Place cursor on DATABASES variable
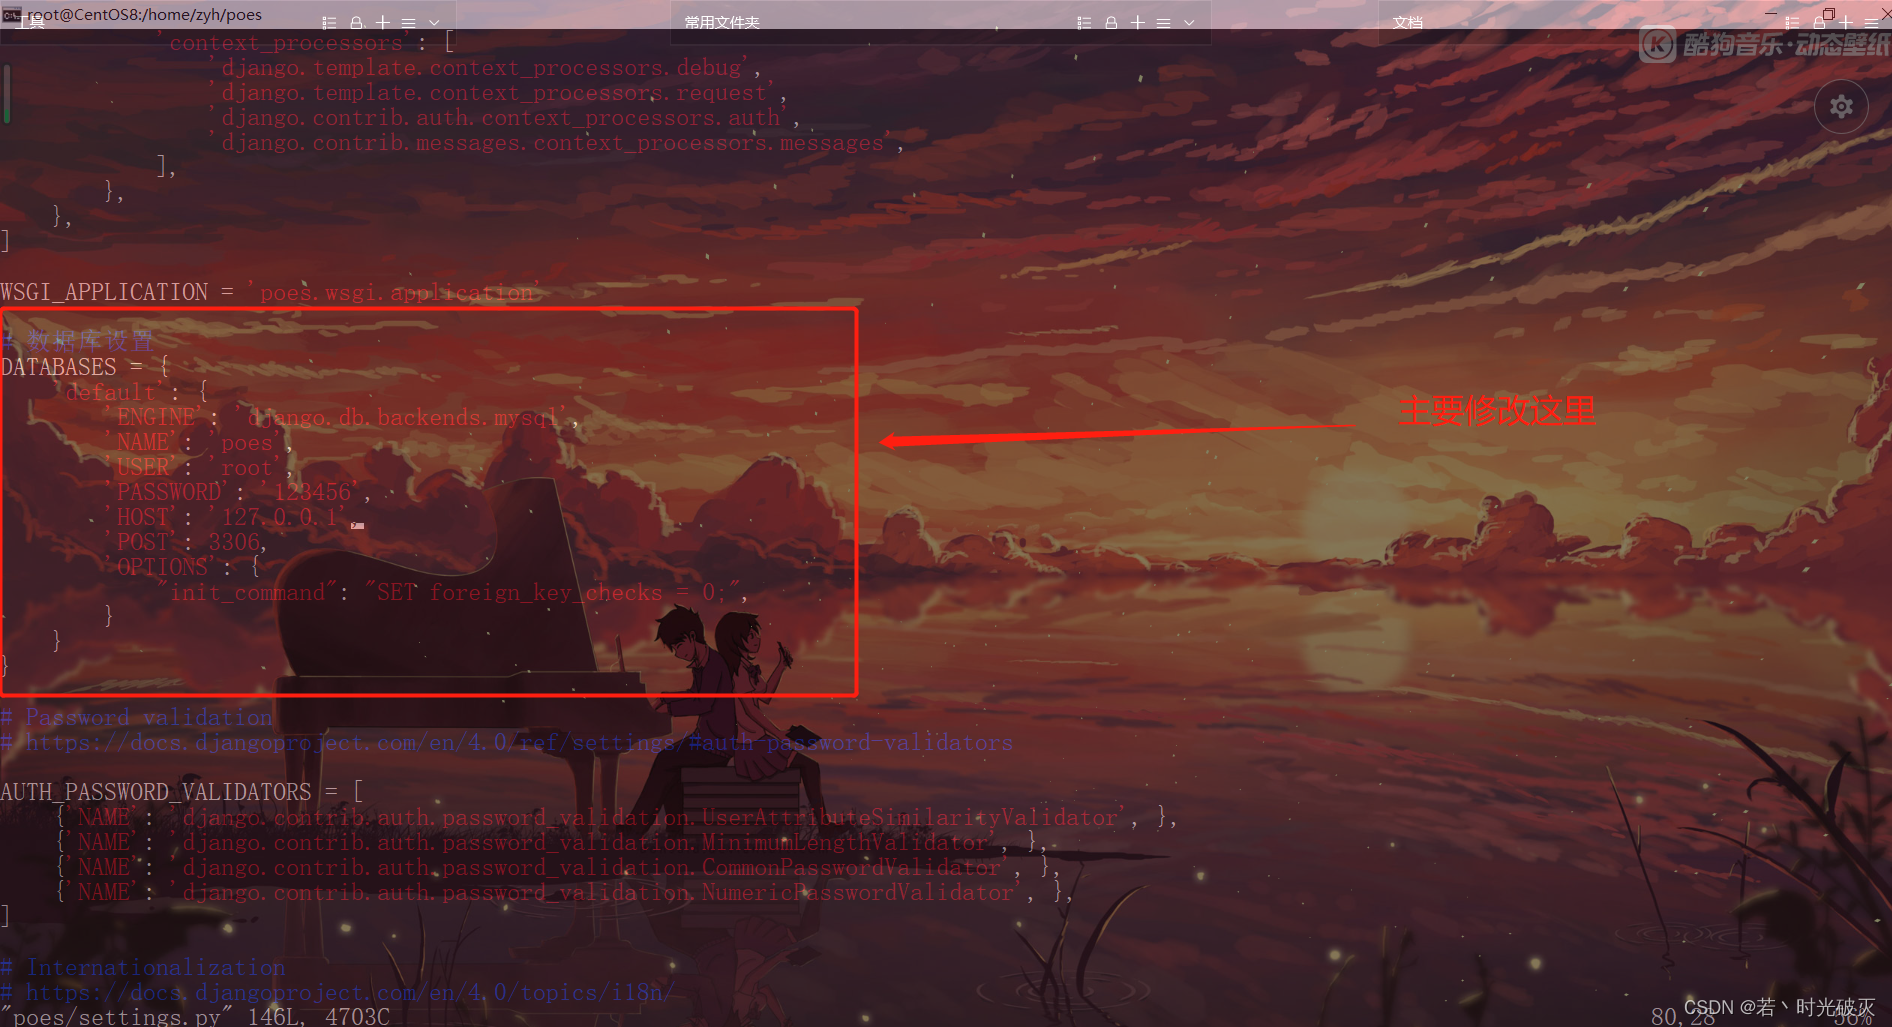Image resolution: width=1892 pixels, height=1027 pixels. (59, 367)
